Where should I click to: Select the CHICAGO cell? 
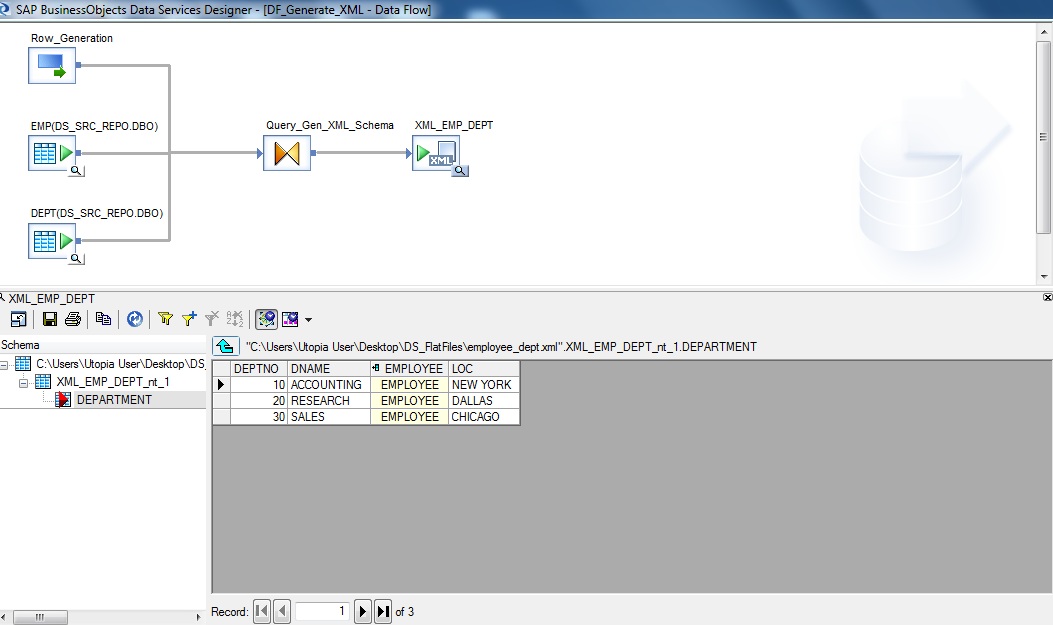pos(484,417)
